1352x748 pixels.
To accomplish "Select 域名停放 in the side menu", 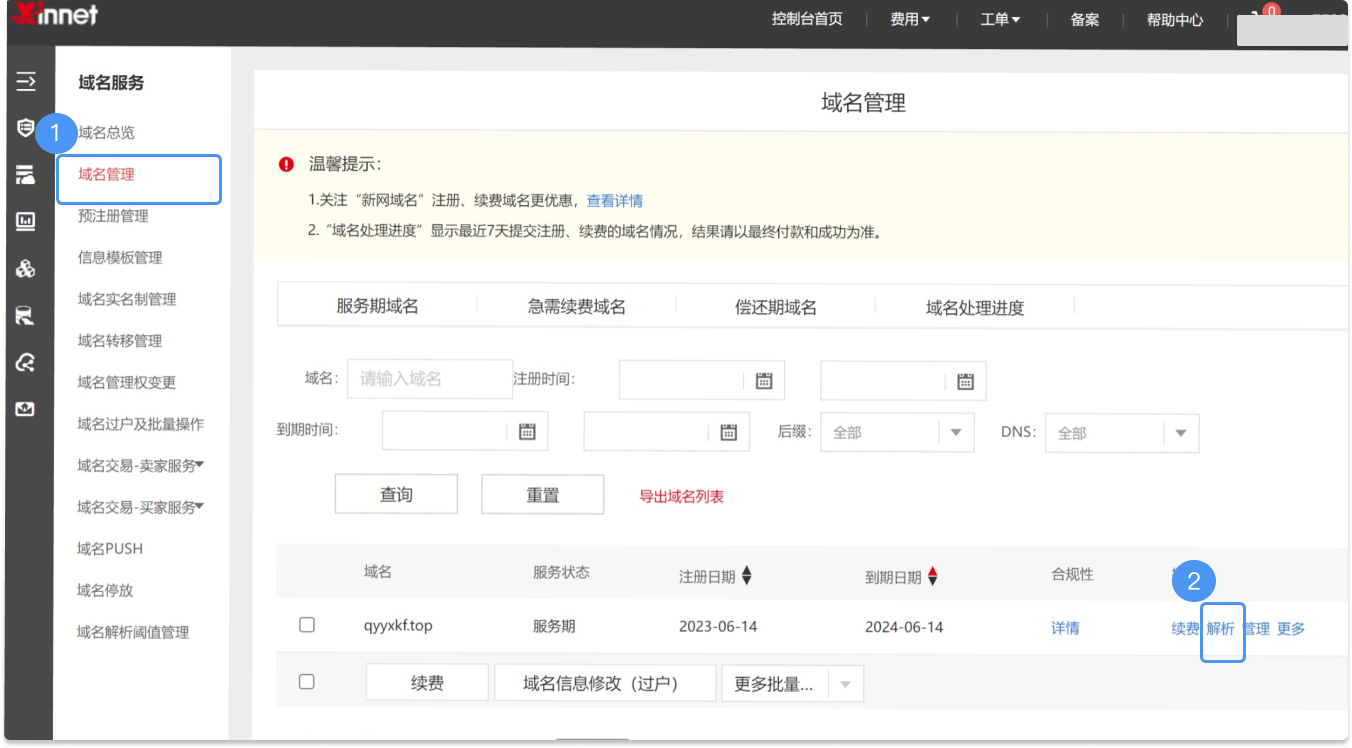I will point(105,590).
